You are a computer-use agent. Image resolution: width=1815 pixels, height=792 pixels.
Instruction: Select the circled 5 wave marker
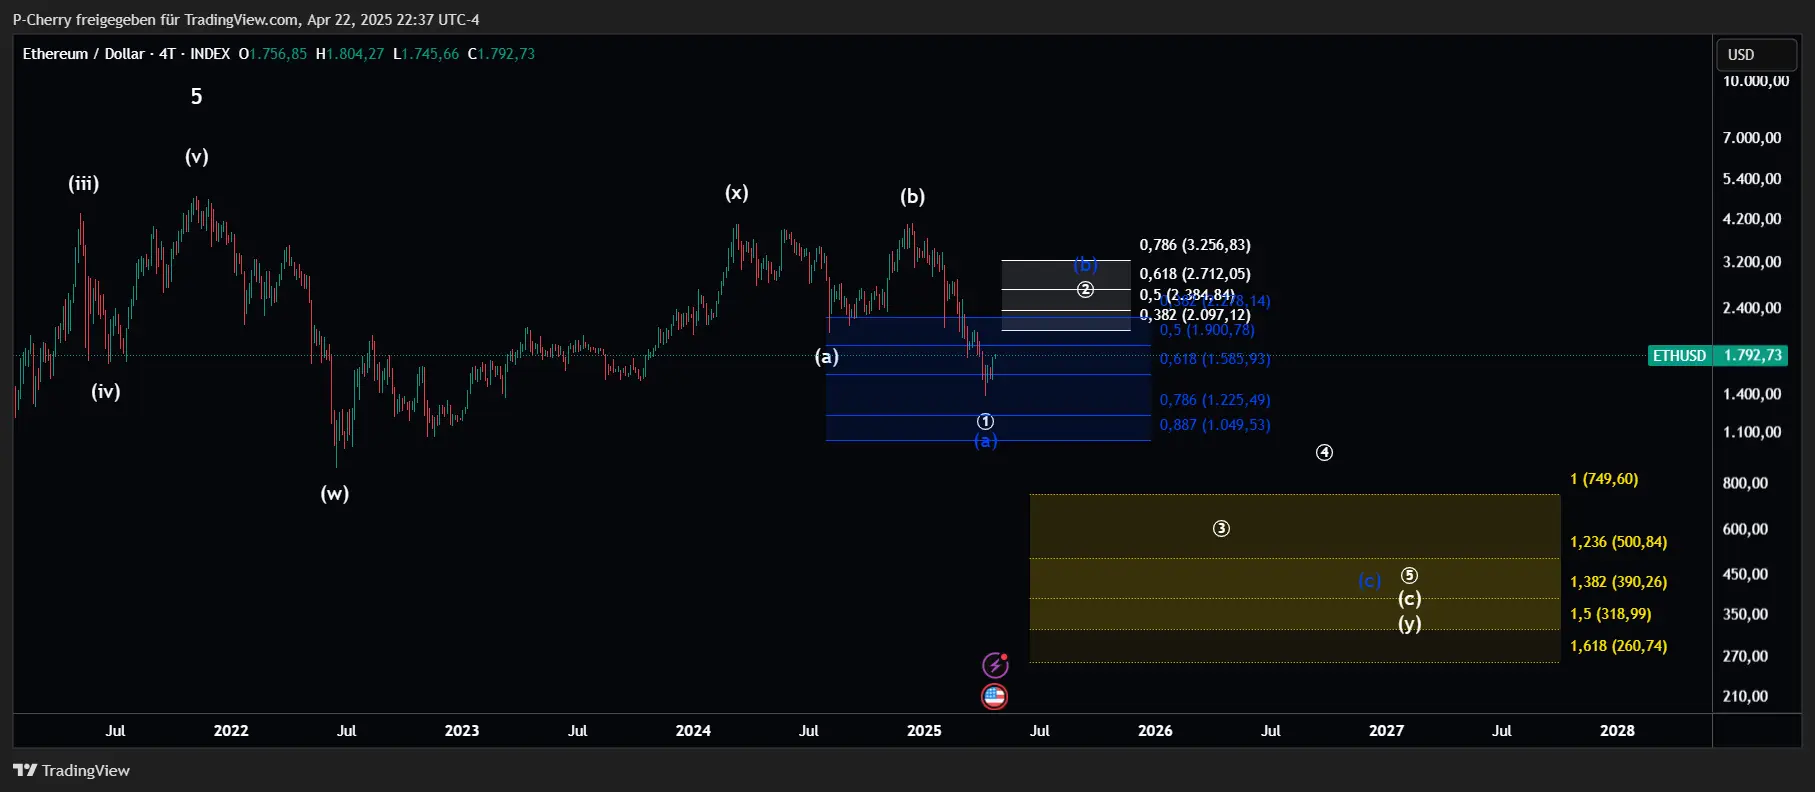[x=1409, y=575]
